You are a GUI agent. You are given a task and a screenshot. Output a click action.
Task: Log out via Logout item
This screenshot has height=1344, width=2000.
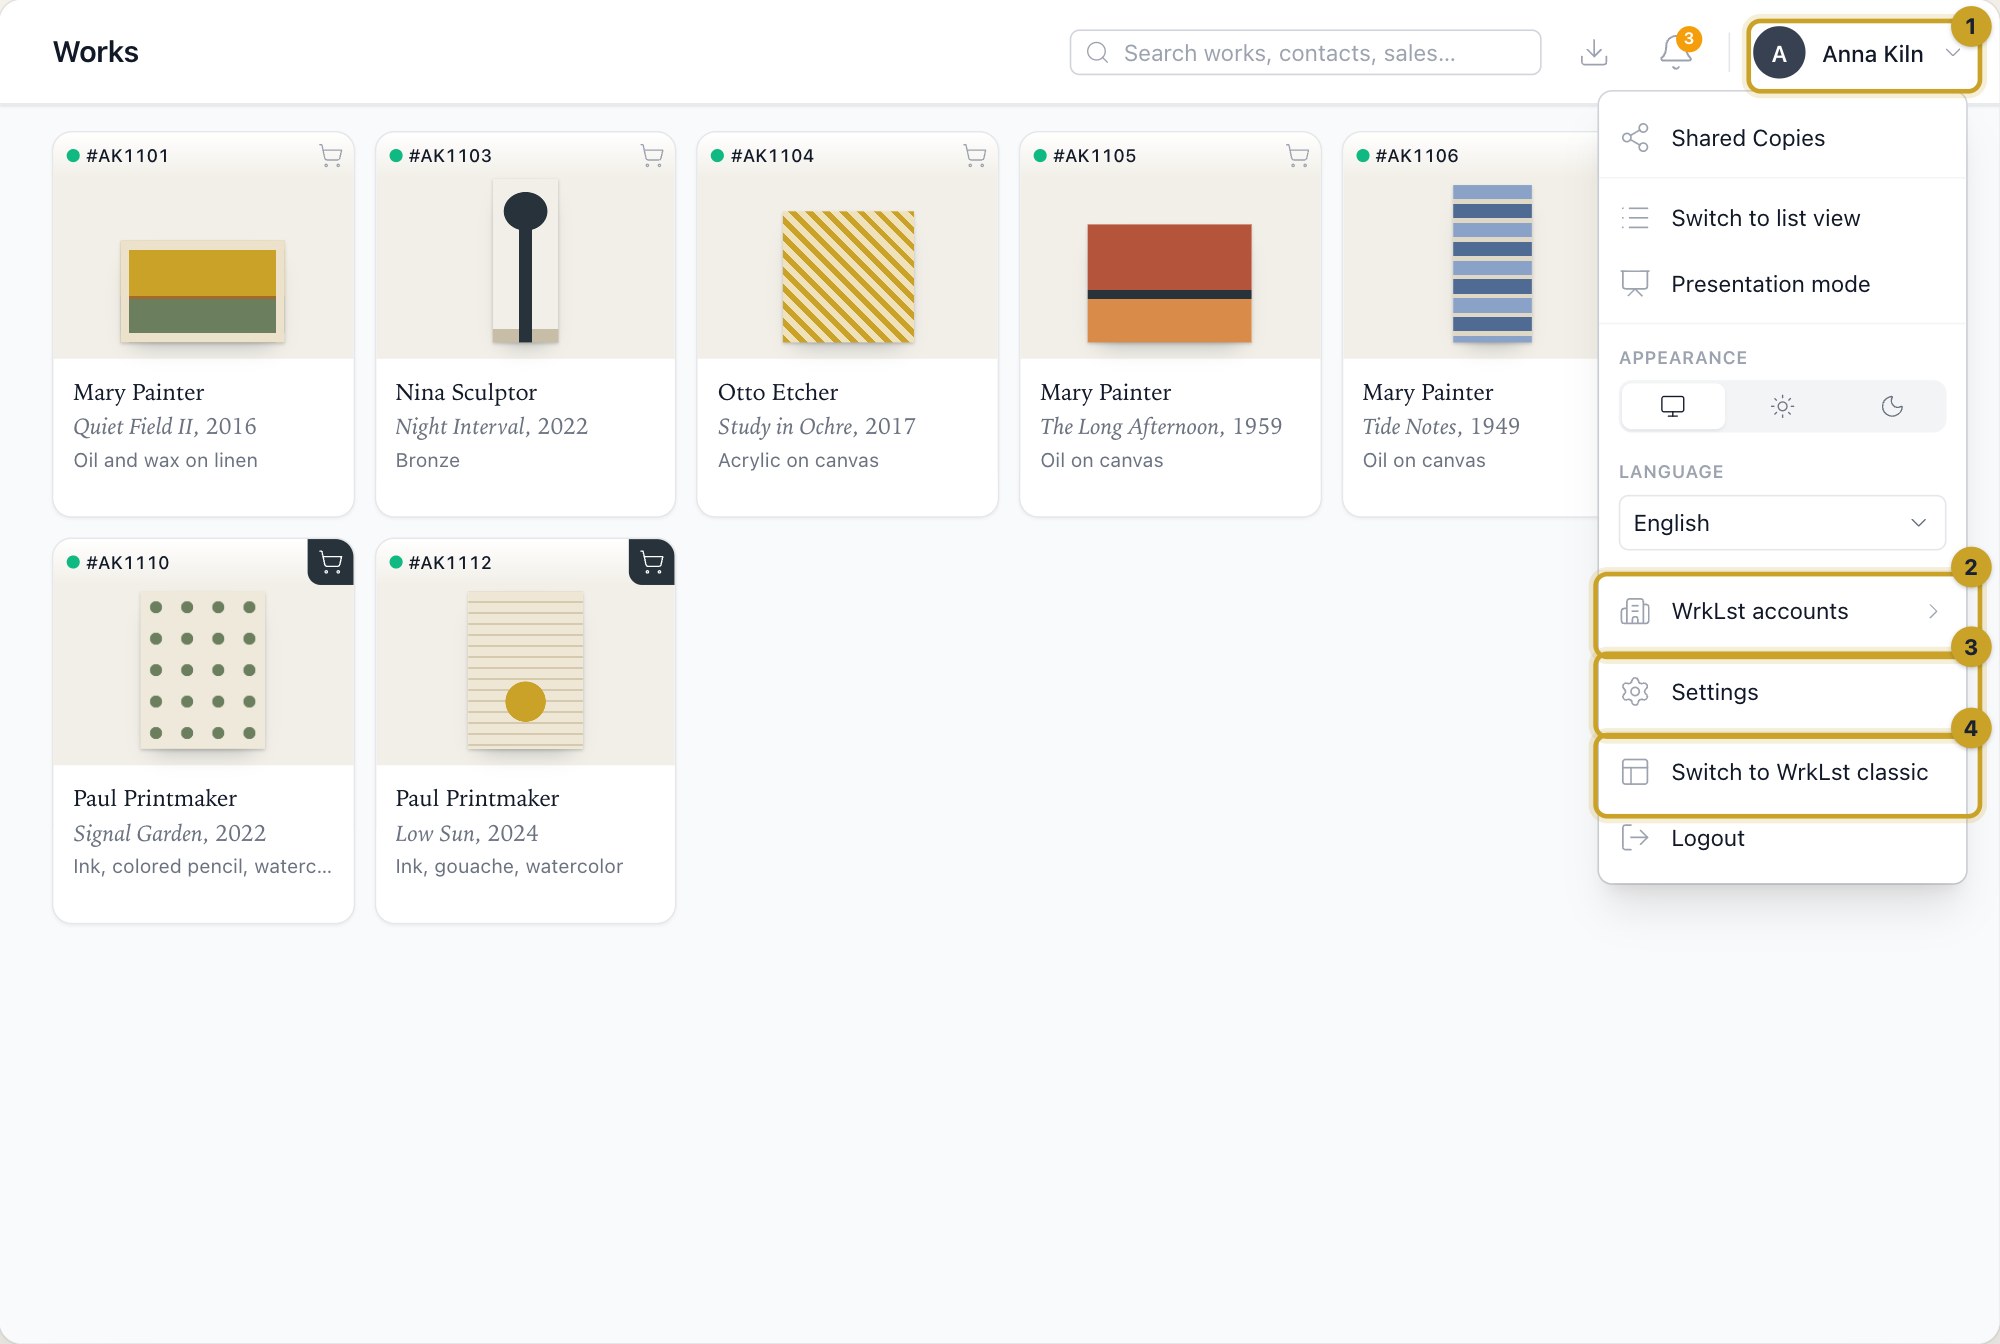tap(1782, 838)
